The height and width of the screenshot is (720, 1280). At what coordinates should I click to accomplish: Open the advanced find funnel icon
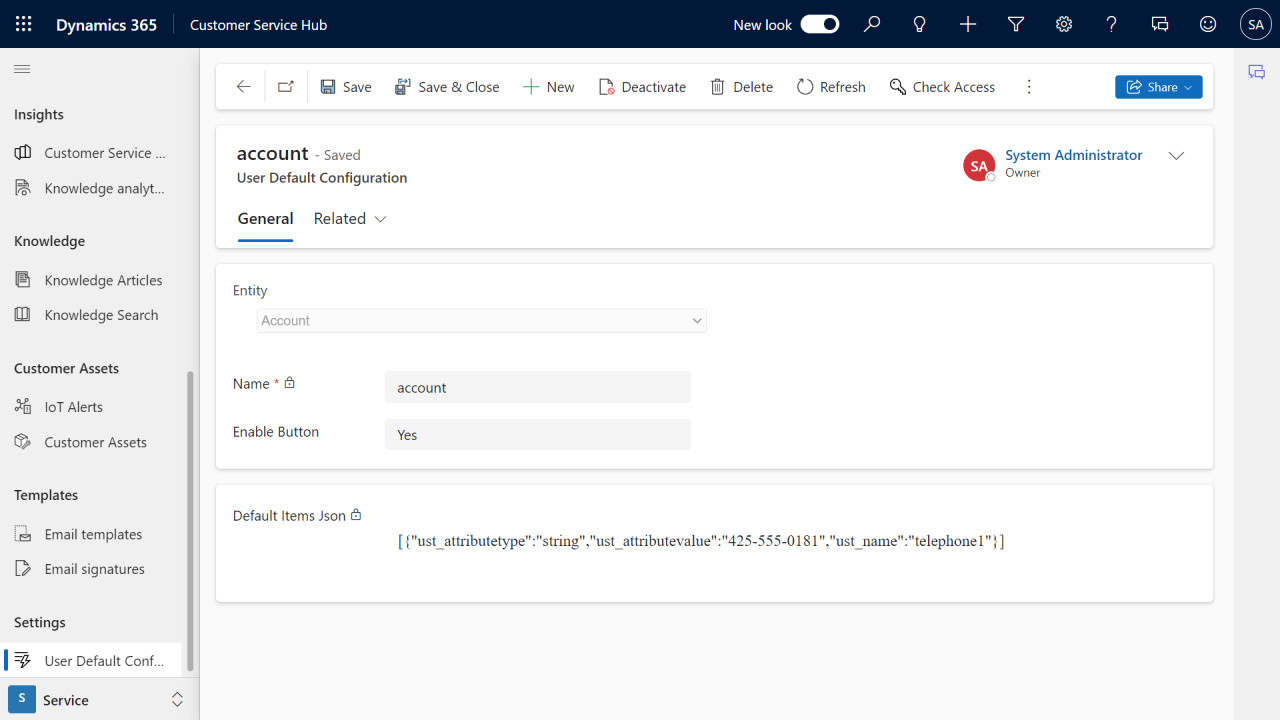[1016, 24]
